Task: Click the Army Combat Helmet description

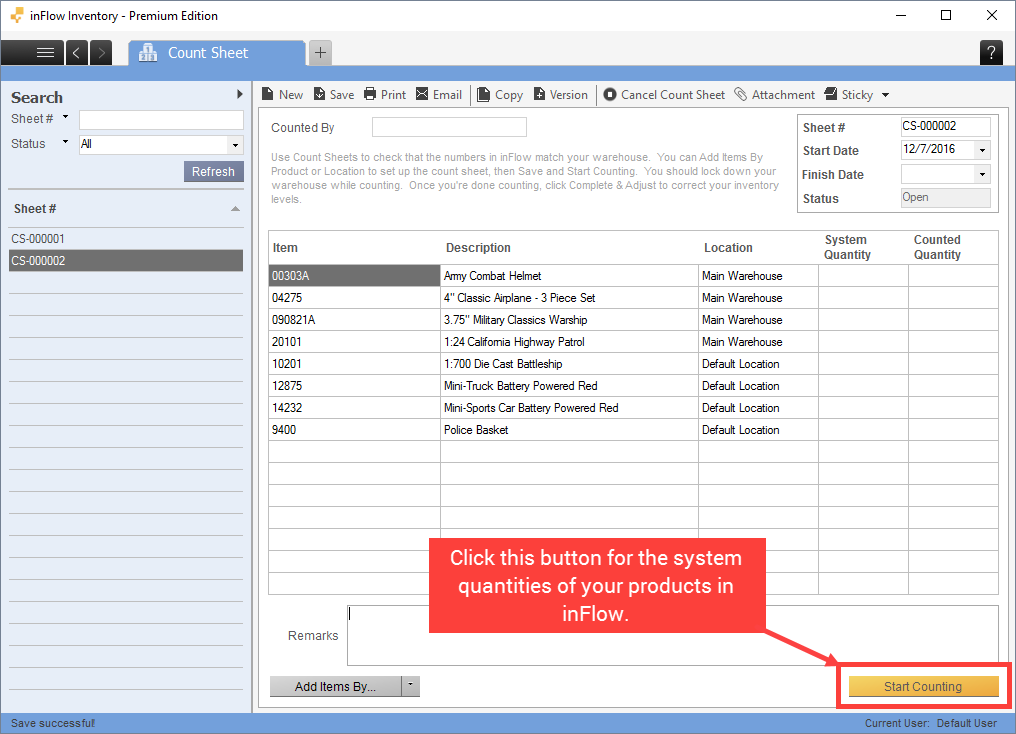Action: coord(570,275)
